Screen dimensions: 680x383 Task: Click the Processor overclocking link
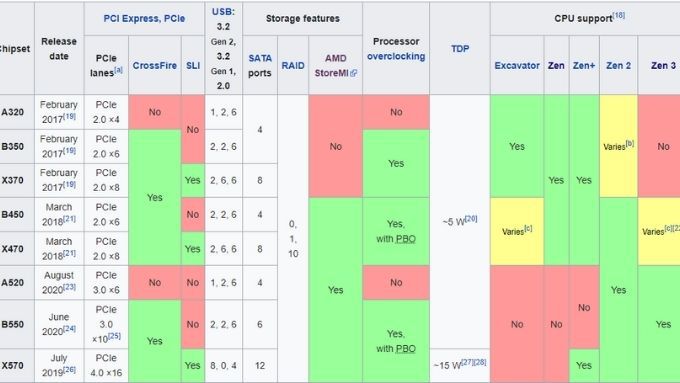point(396,56)
